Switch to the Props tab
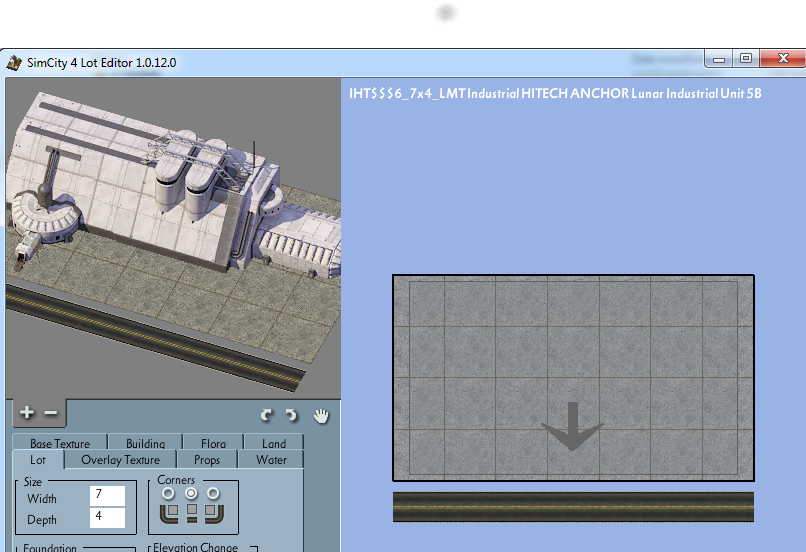806x552 pixels. pos(207,459)
